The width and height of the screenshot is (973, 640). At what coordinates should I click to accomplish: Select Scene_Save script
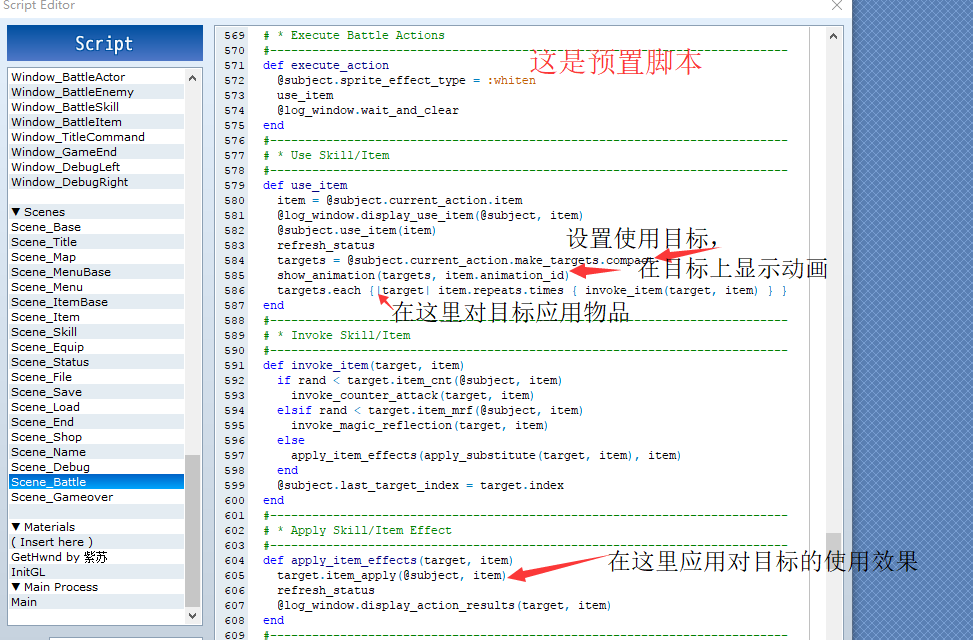(x=97, y=392)
